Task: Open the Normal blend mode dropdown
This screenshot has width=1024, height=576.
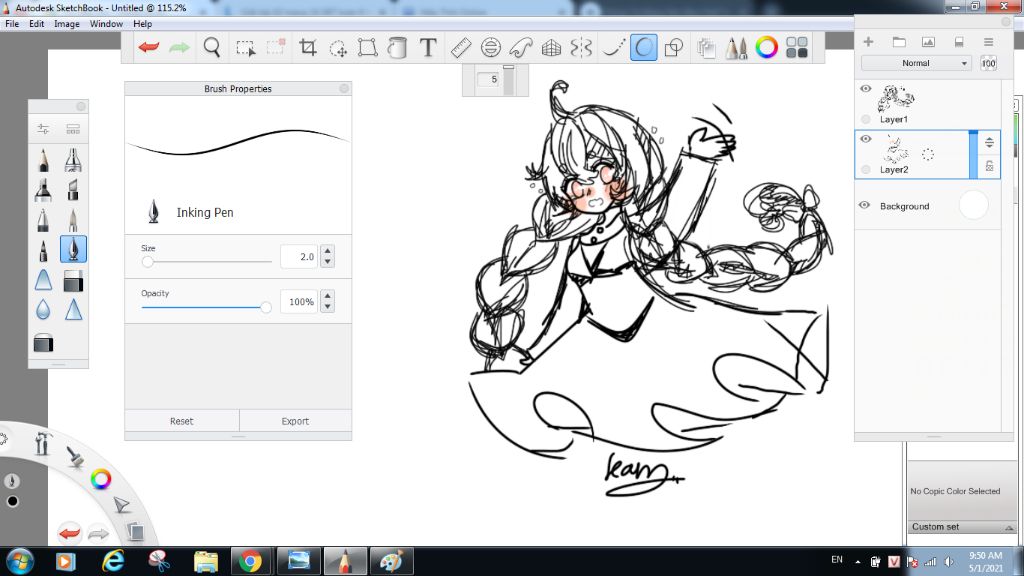Action: 916,63
